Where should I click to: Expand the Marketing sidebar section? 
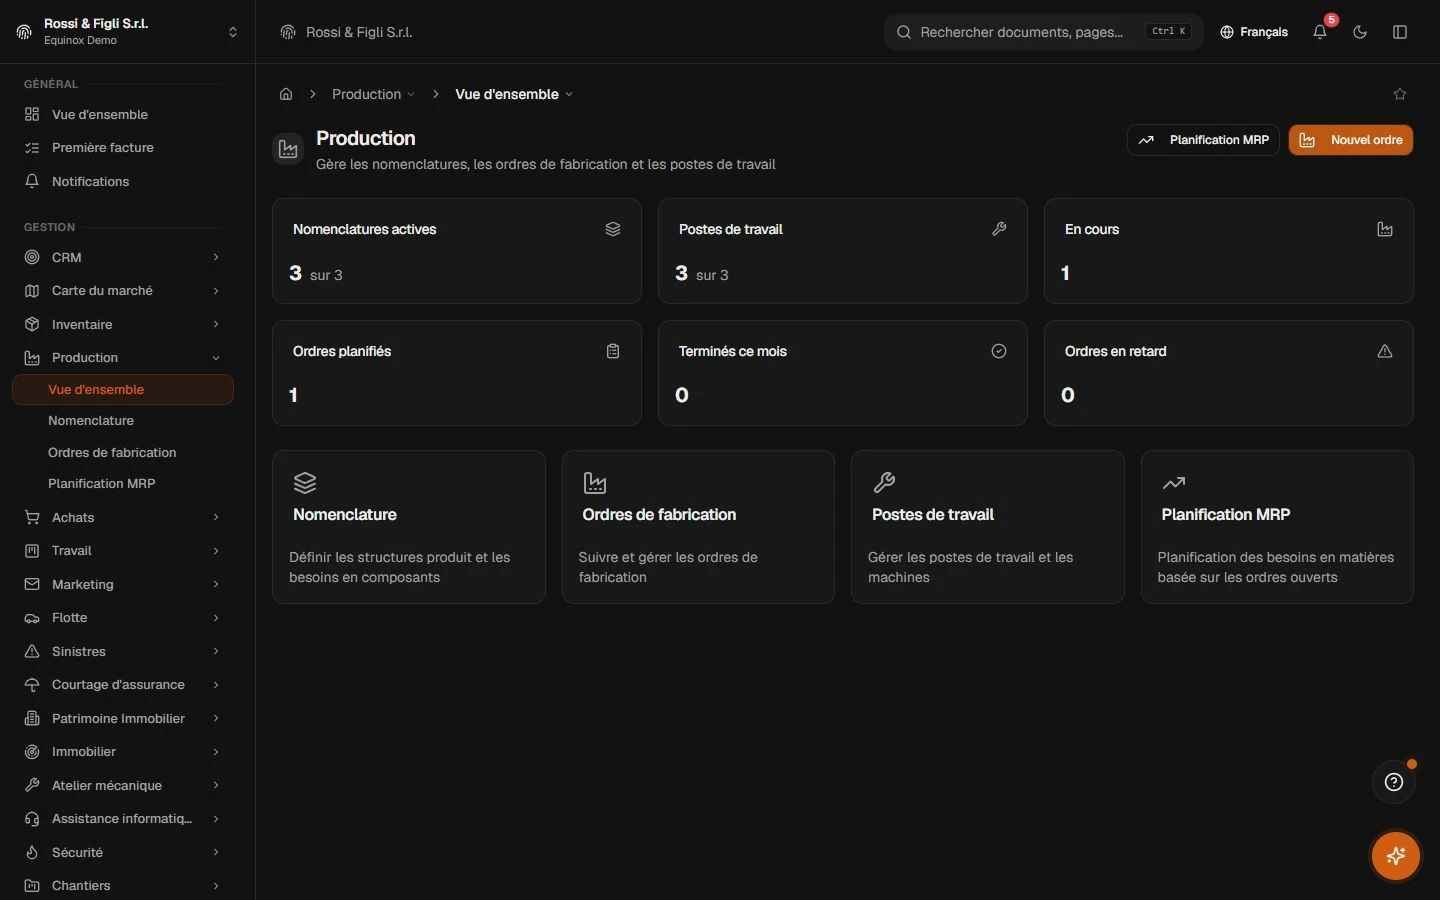click(123, 584)
